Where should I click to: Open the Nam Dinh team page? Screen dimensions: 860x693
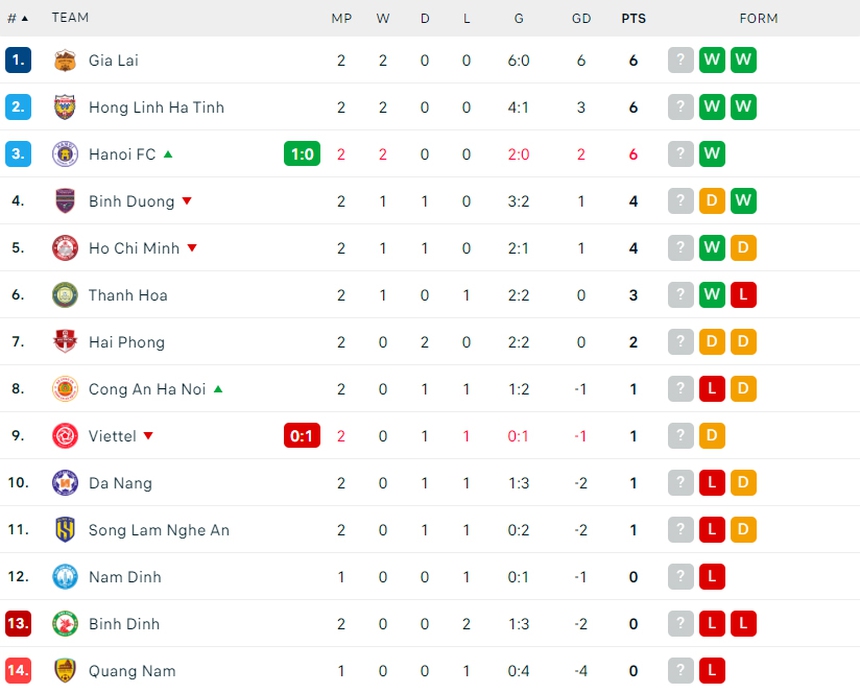click(x=125, y=577)
